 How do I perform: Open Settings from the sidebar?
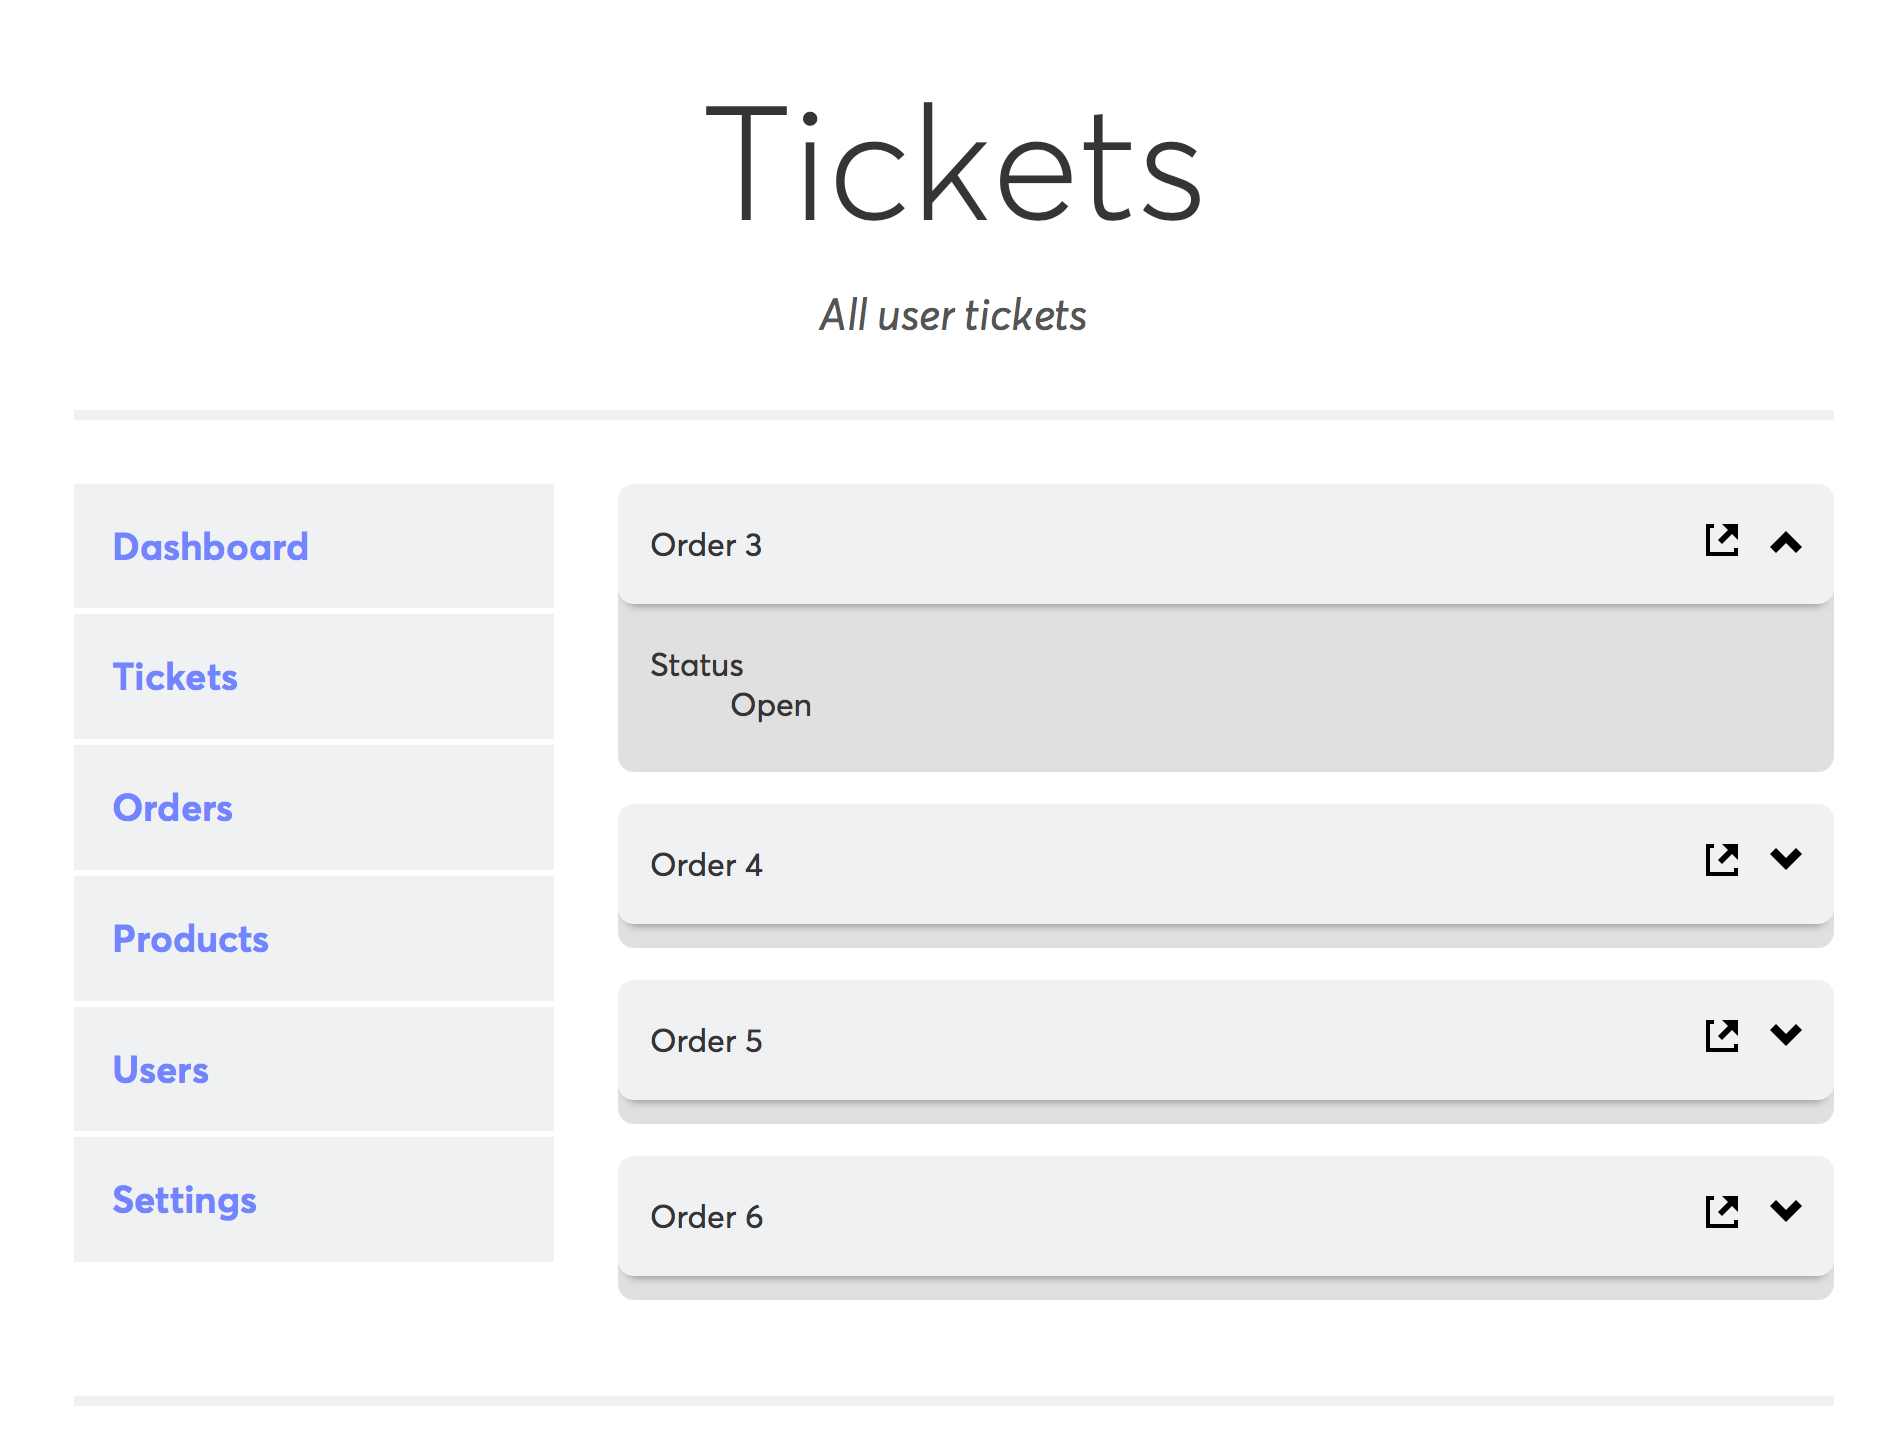[x=184, y=1200]
